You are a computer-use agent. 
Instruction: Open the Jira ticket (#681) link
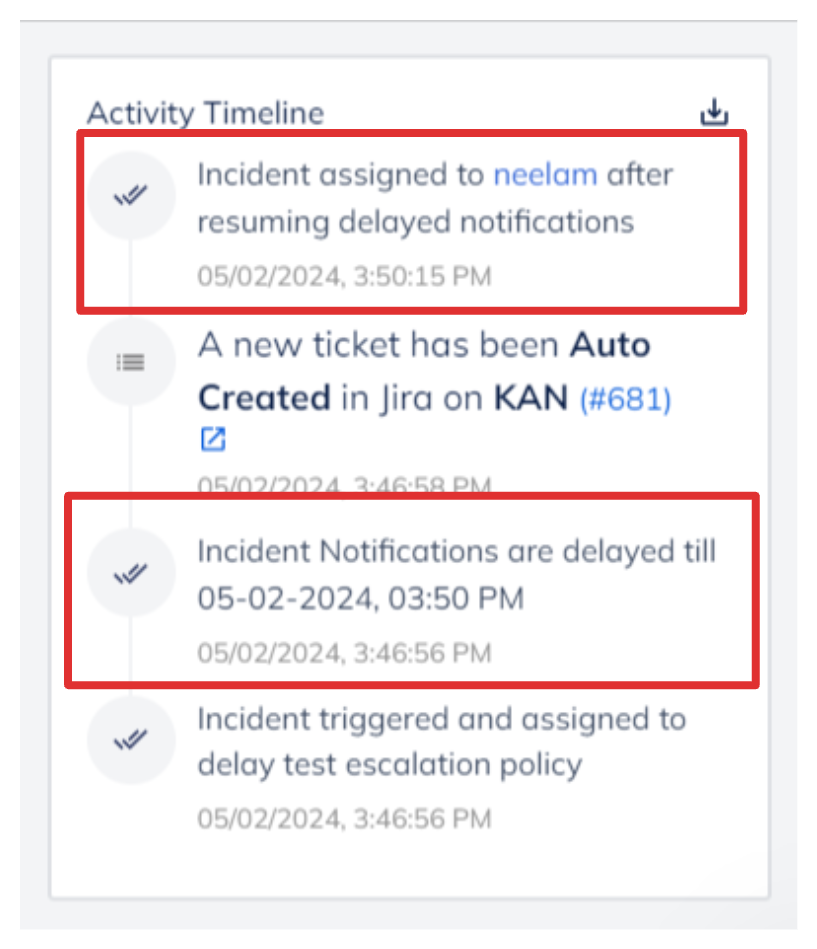click(x=626, y=399)
